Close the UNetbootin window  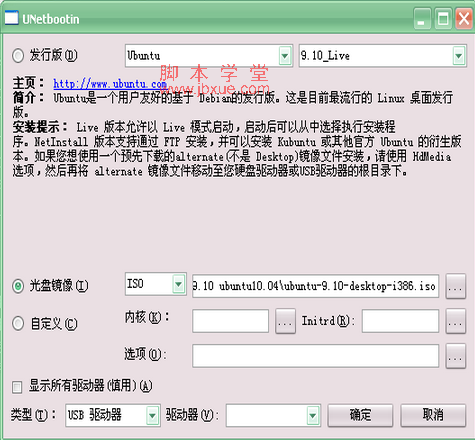464,19
